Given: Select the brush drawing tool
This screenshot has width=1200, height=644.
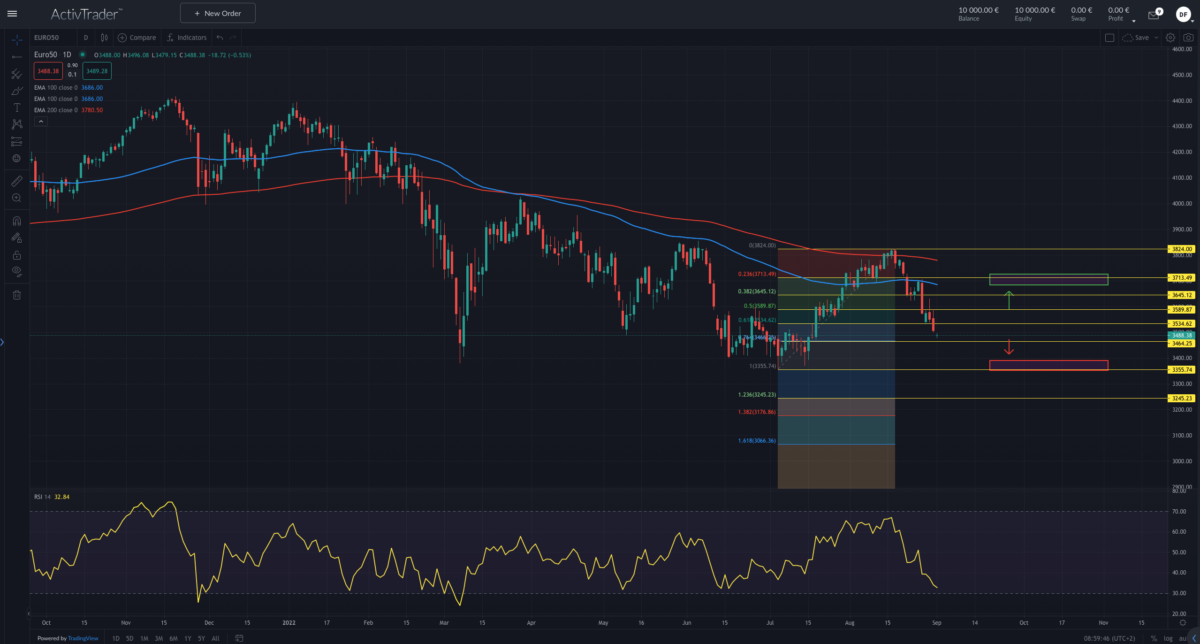Looking at the screenshot, I should (x=16, y=90).
